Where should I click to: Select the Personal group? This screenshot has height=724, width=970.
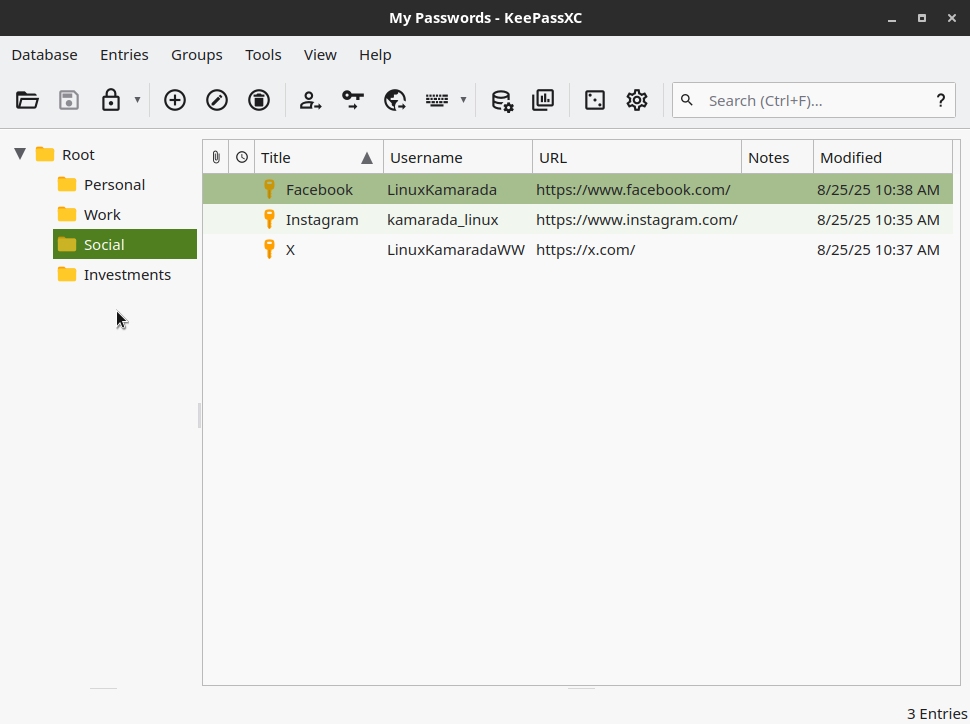(x=114, y=185)
